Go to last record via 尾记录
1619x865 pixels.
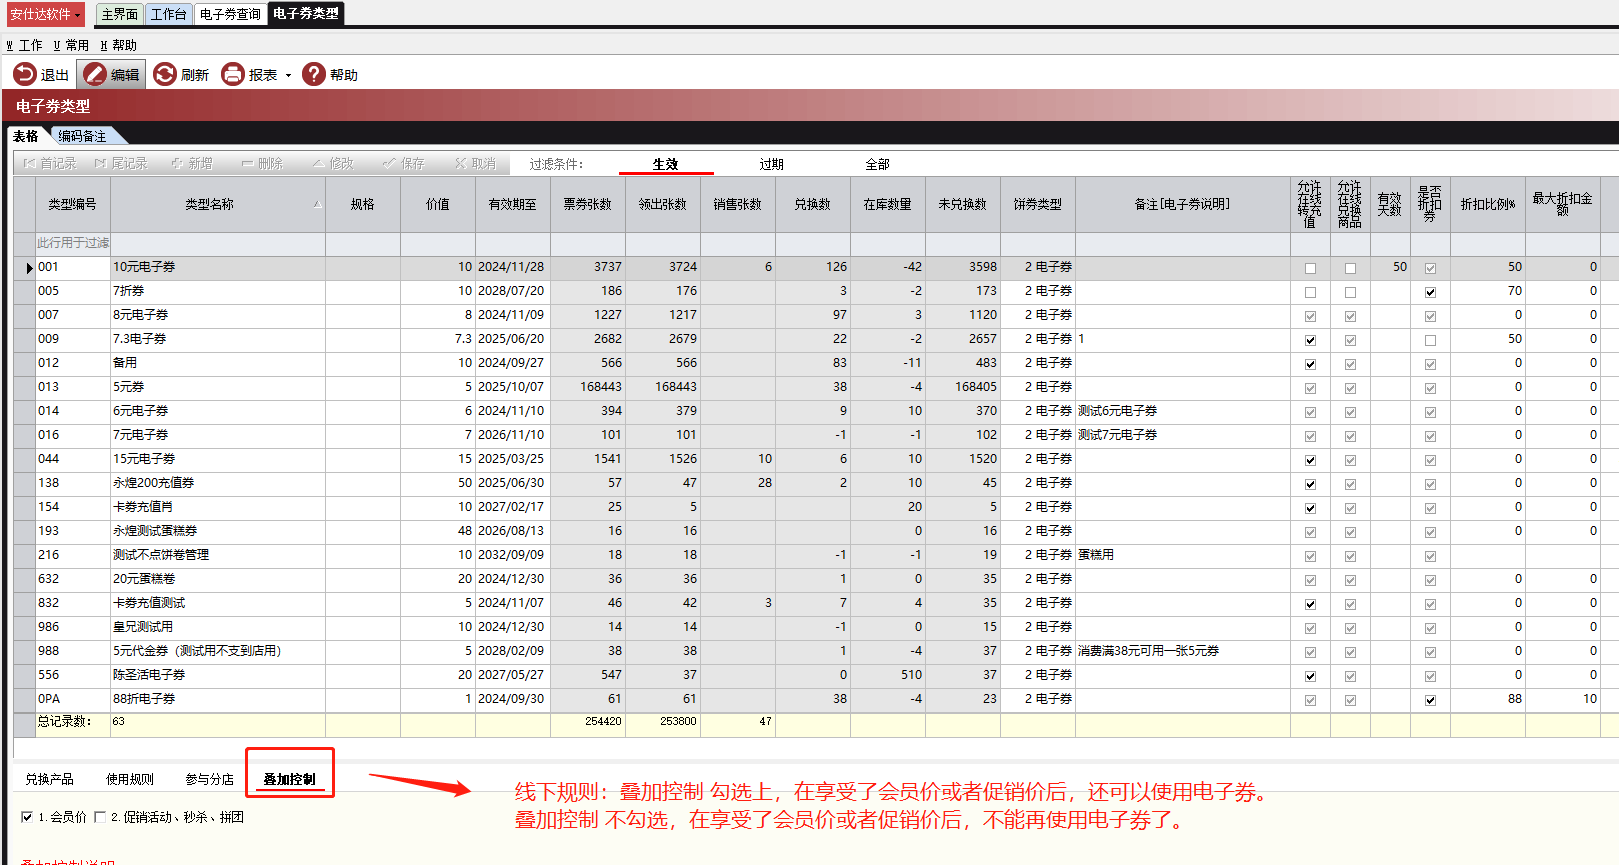(121, 163)
